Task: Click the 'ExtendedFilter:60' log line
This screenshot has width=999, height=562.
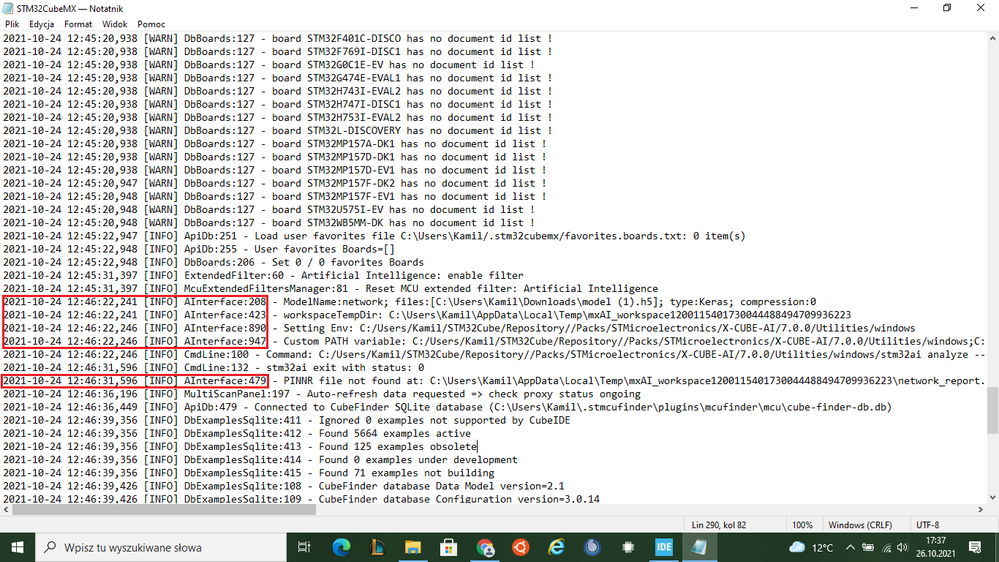Action: pyautogui.click(x=263, y=276)
